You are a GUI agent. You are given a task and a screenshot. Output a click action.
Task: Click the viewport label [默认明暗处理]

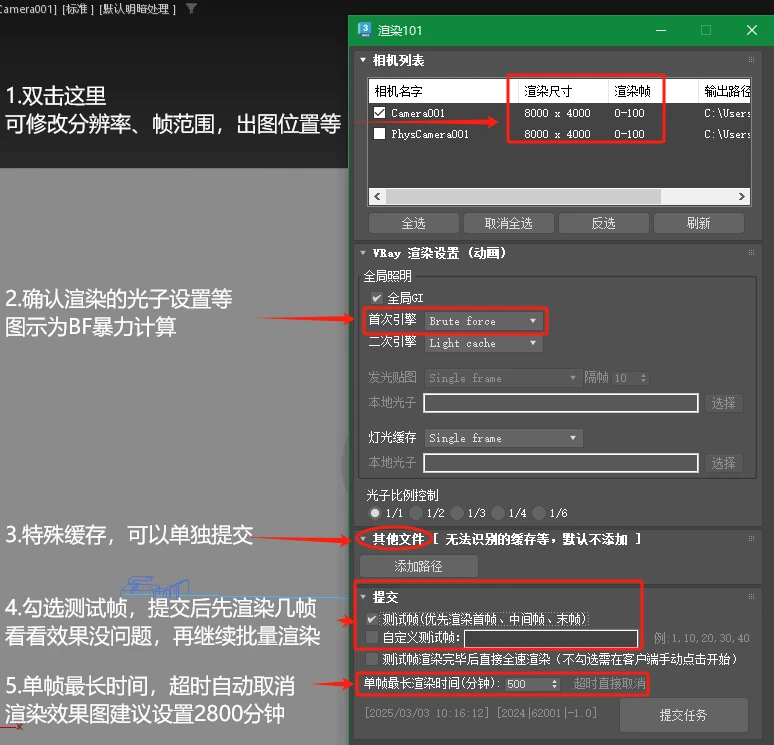tap(137, 9)
